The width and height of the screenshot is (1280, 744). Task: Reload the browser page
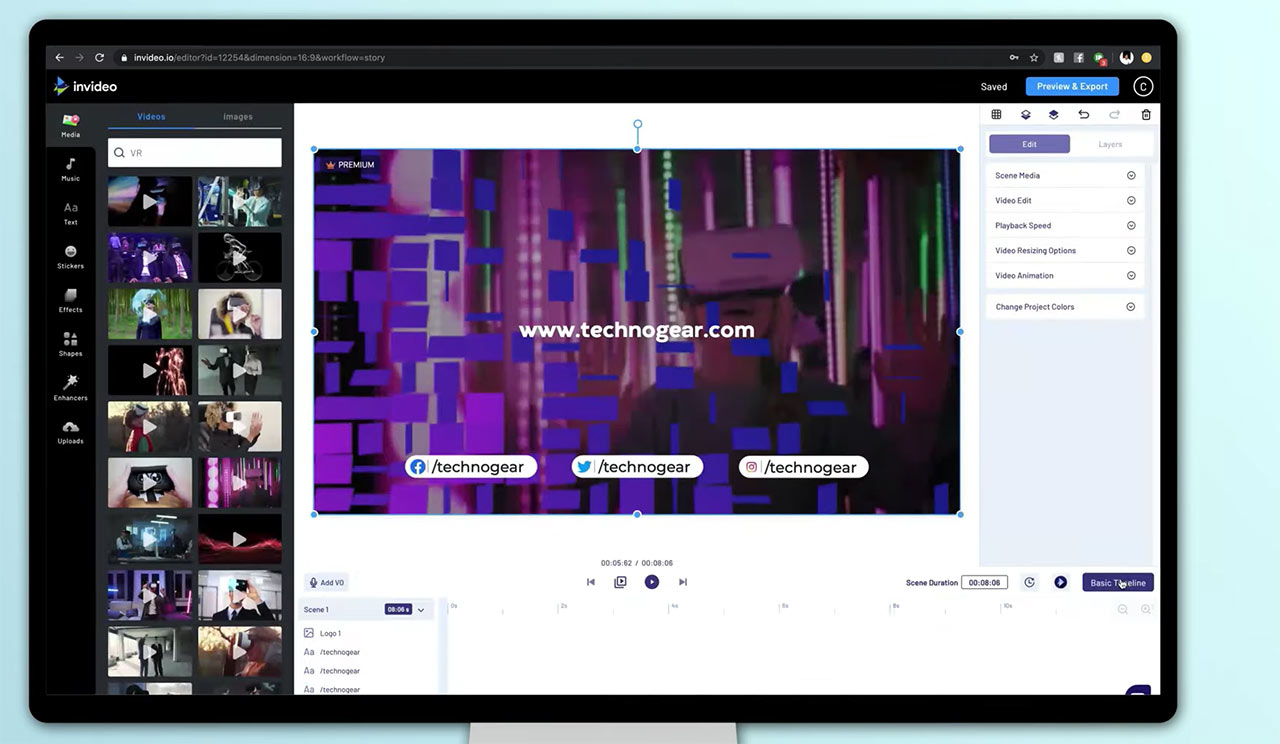(100, 58)
